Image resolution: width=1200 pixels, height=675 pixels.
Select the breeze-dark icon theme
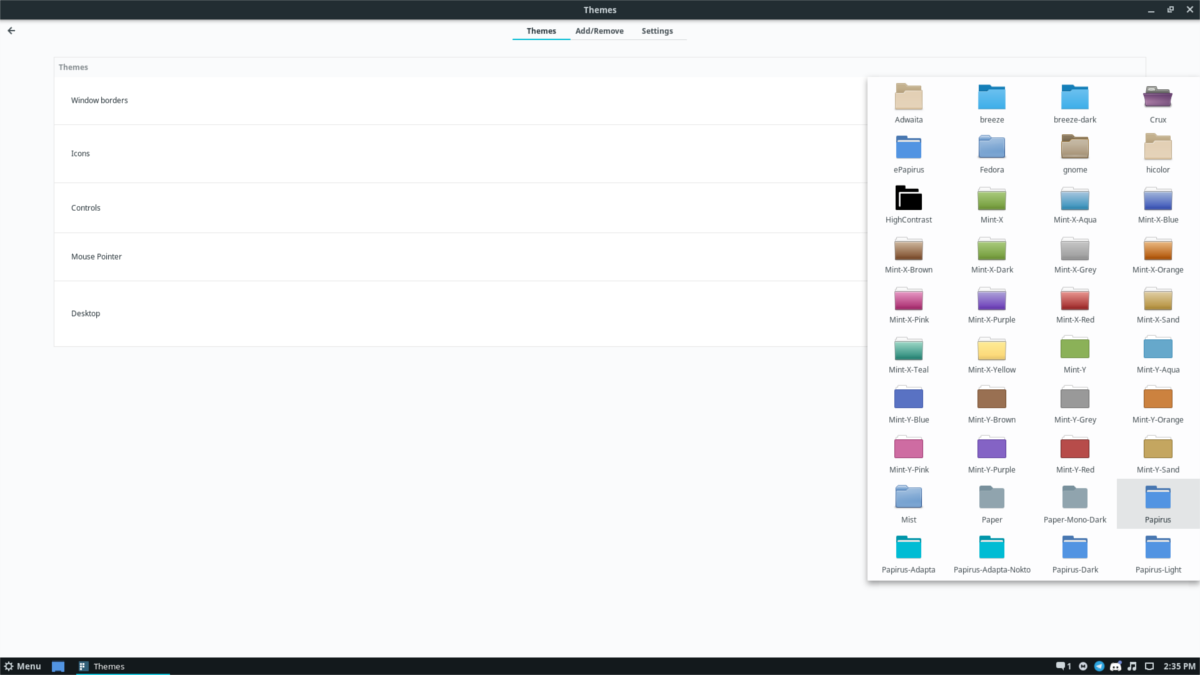(1074, 100)
